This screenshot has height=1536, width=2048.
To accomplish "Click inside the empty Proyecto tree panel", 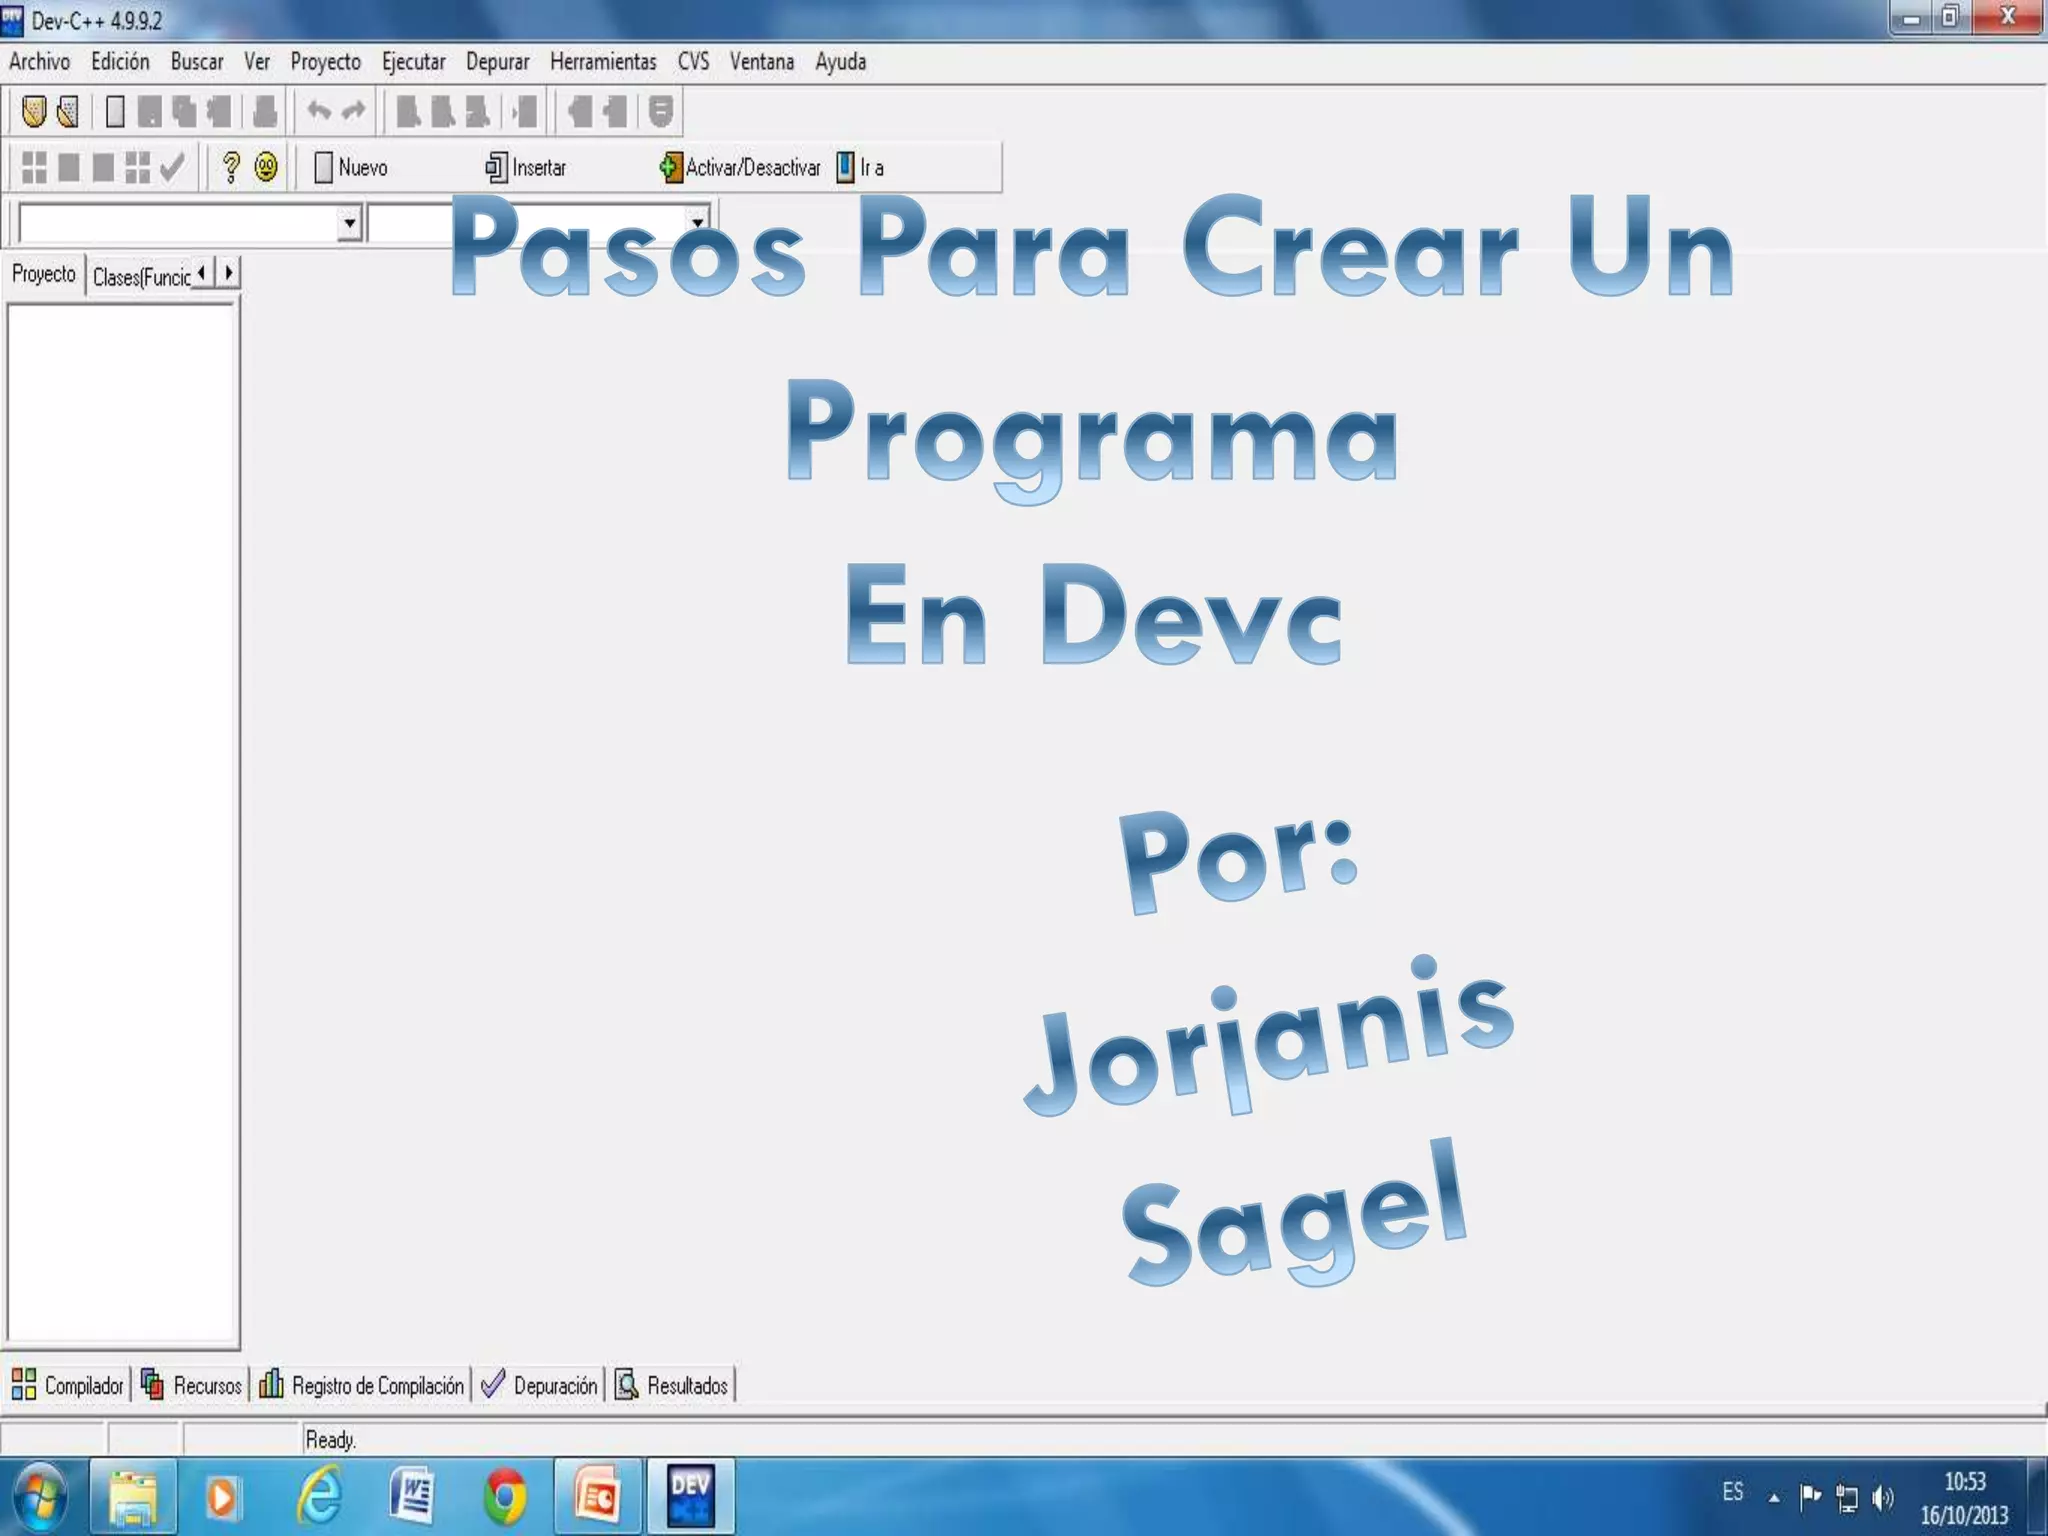I will click(x=122, y=820).
